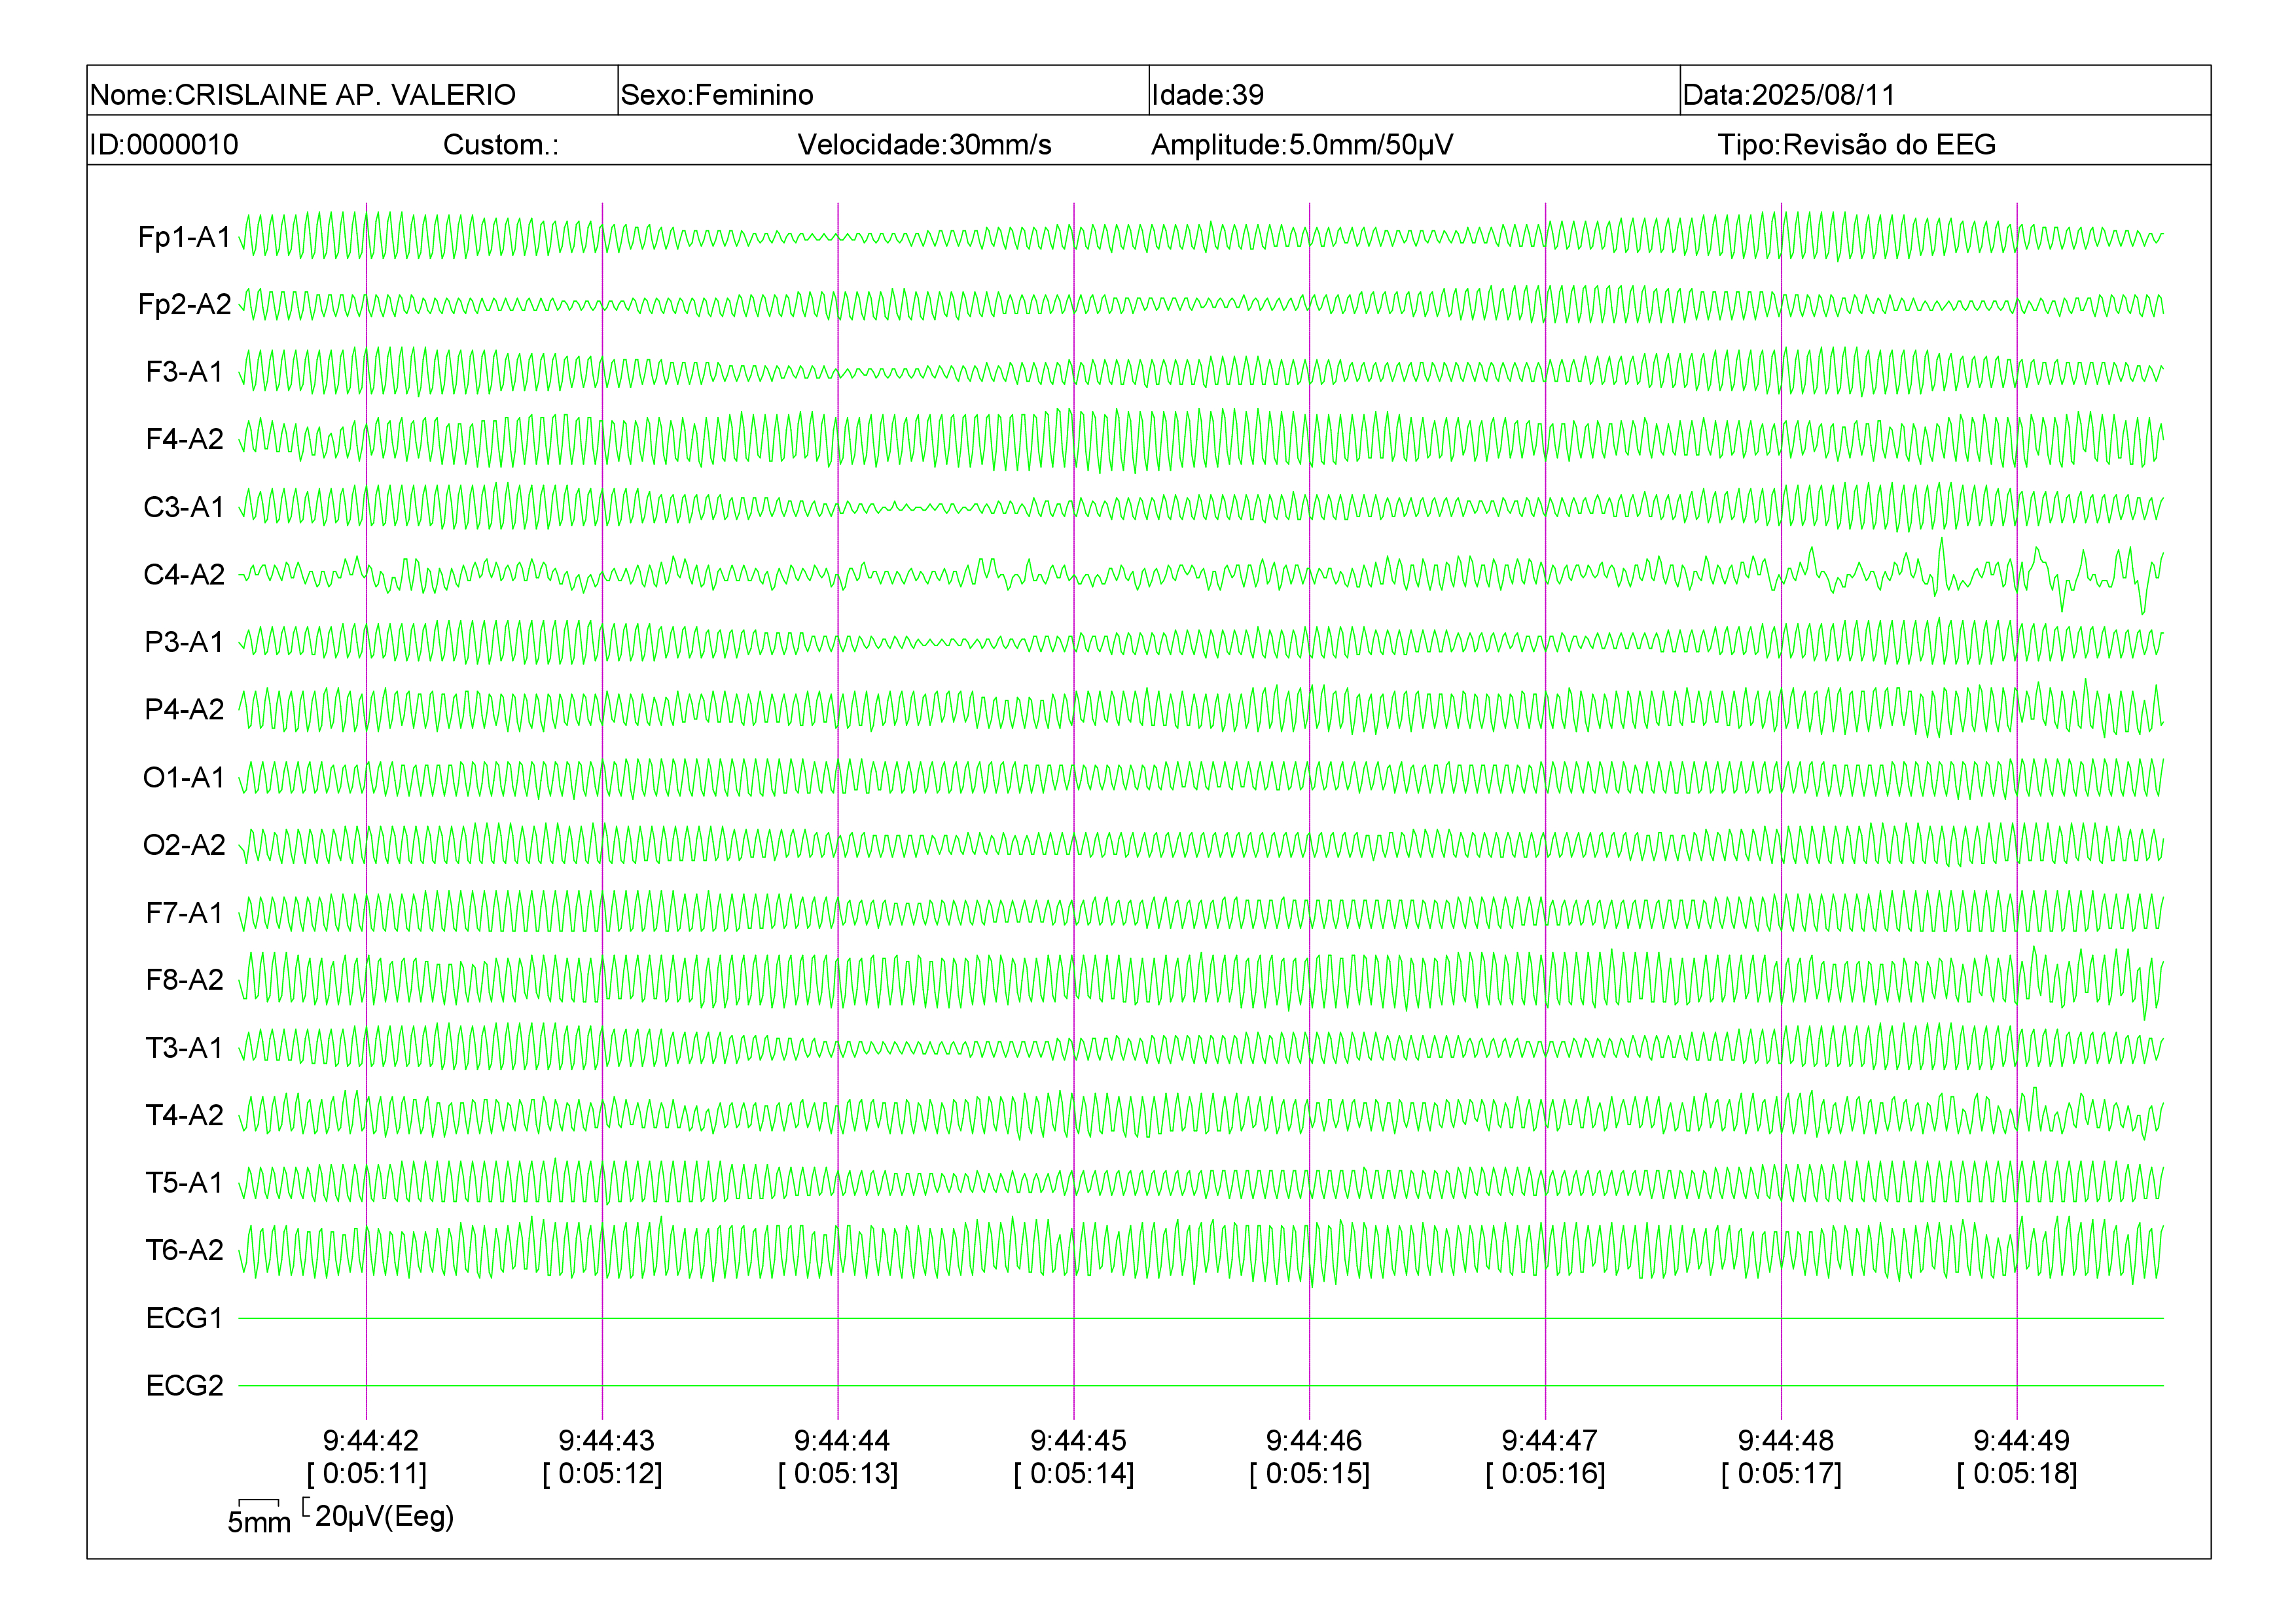2296x1624 pixels.
Task: Click elapsed time '[ 0:05:15]'
Action: click(x=1310, y=1474)
